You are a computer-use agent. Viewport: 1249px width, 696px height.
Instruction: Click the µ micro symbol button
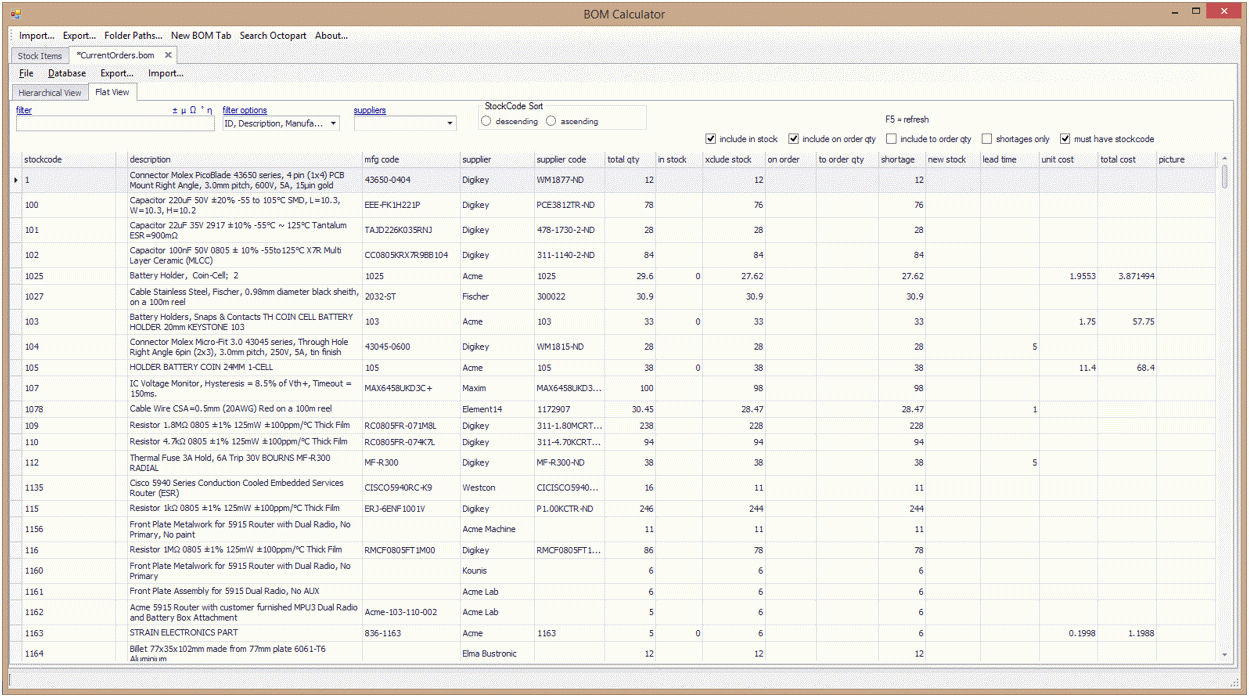(182, 110)
